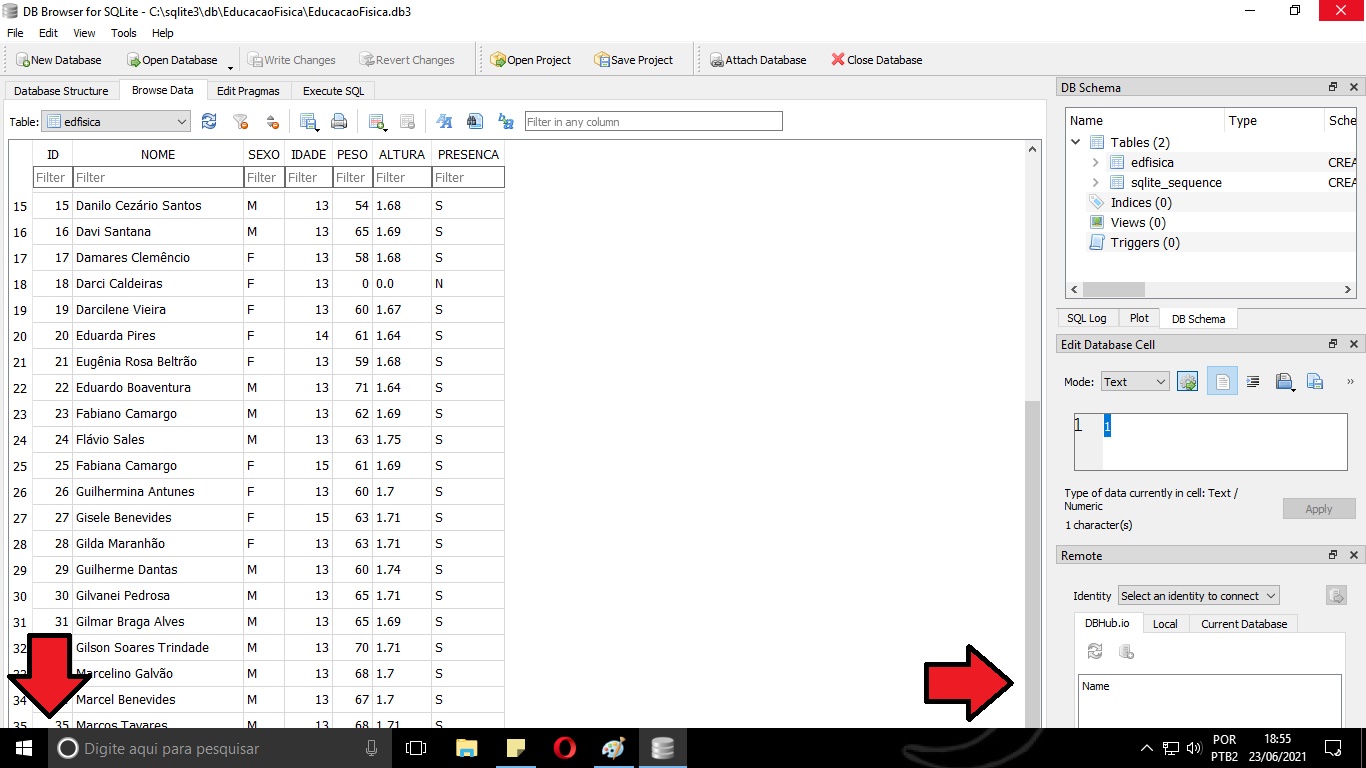The width and height of the screenshot is (1366, 768).
Task: Toggle word wrap in cell editor
Action: 1252,381
